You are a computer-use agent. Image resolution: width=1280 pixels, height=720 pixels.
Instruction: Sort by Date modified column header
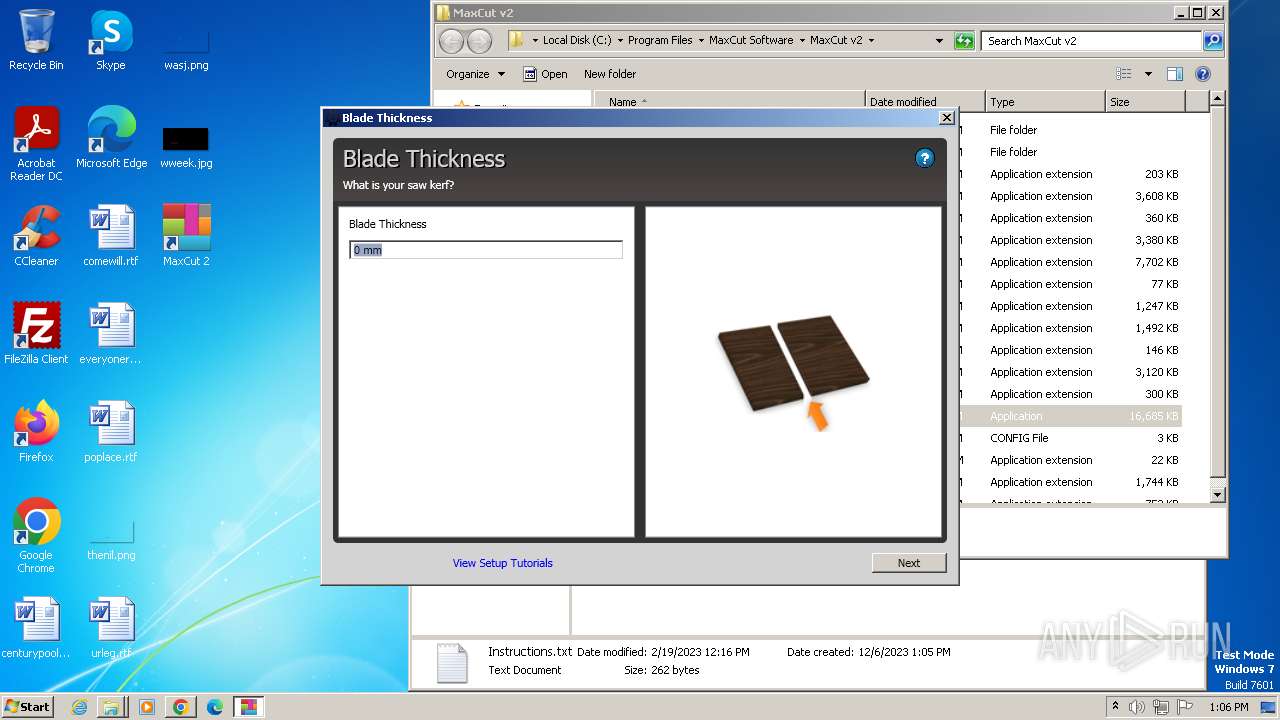pyautogui.click(x=925, y=102)
